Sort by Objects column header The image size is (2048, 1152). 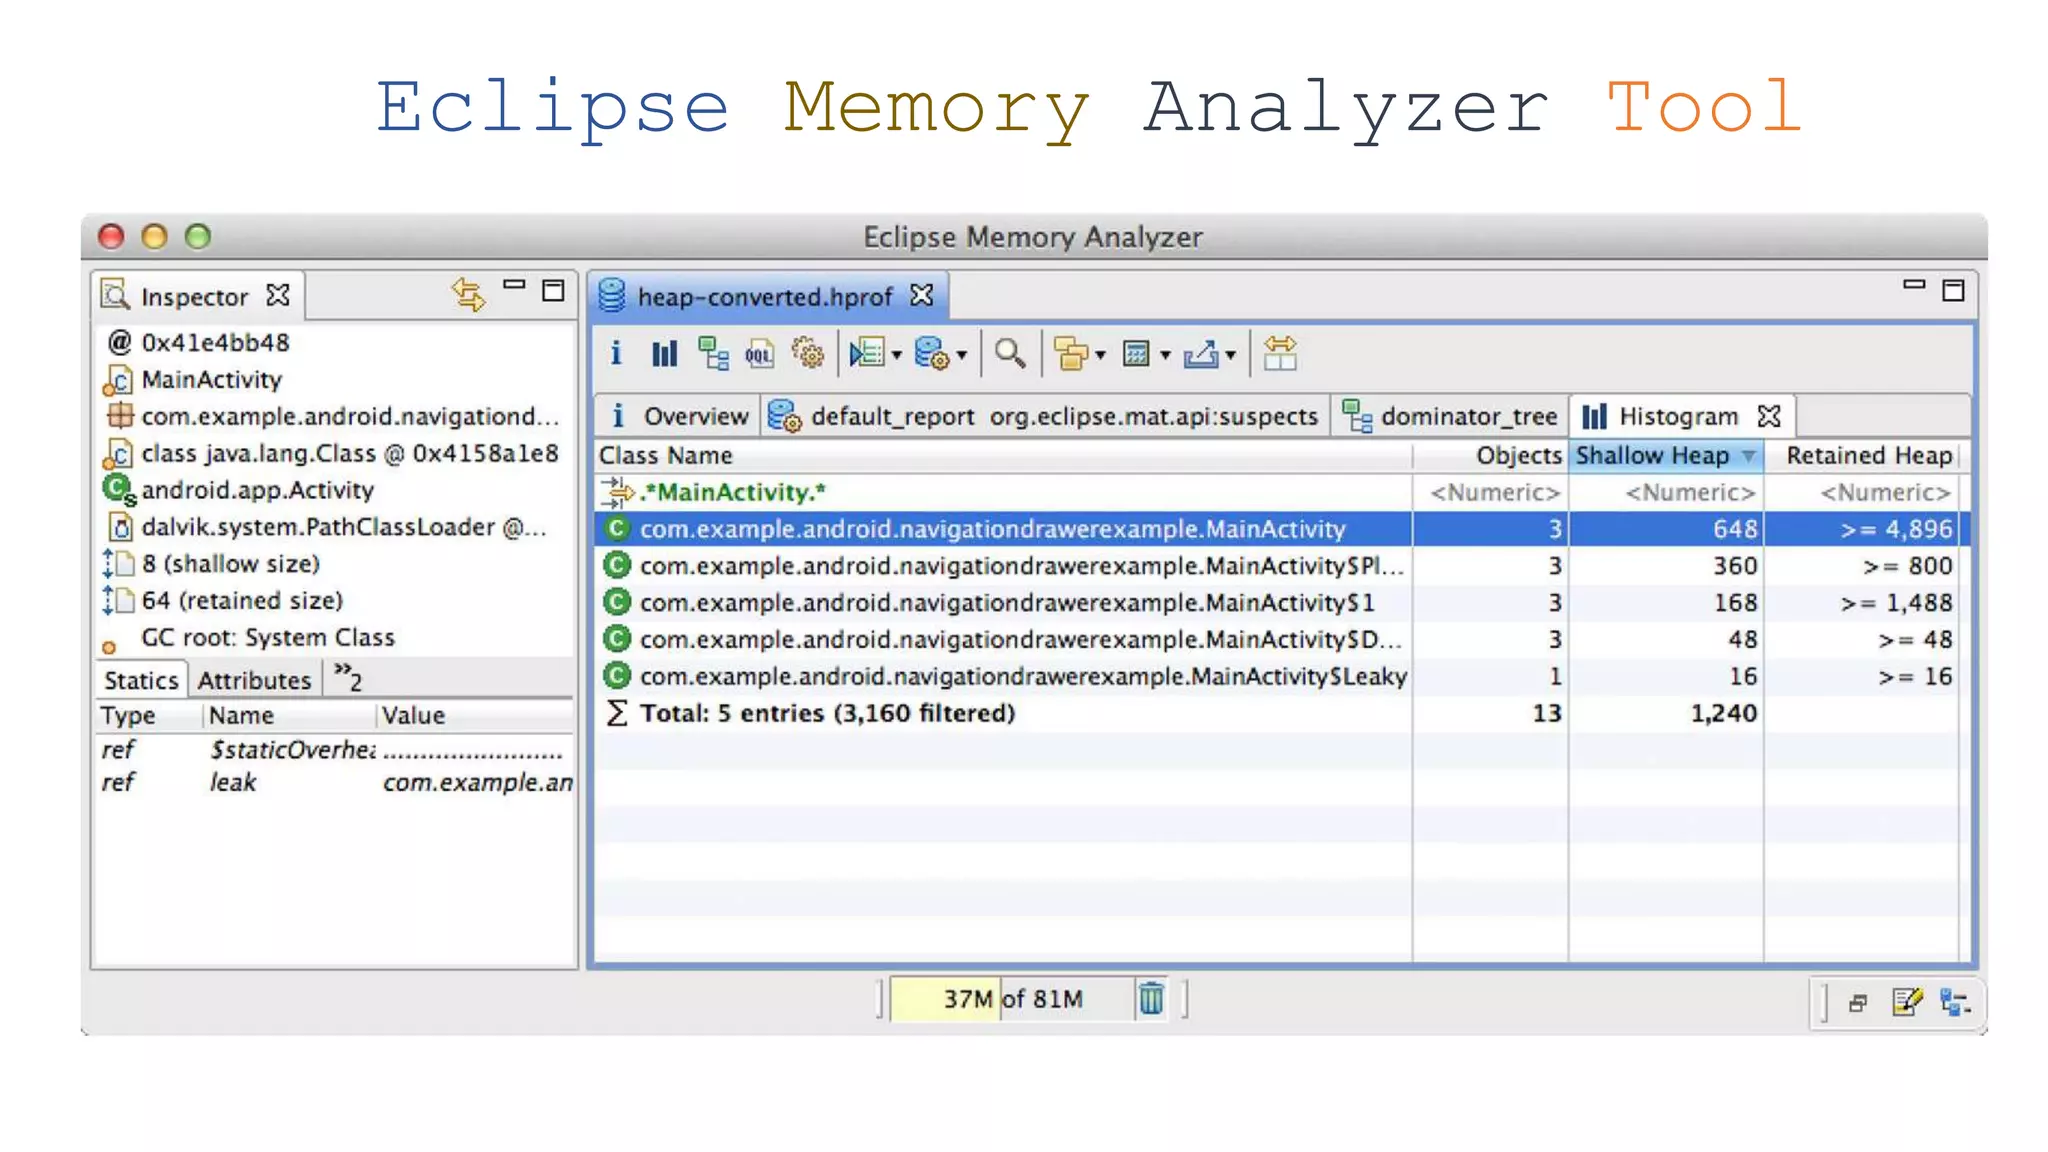tap(1490, 456)
